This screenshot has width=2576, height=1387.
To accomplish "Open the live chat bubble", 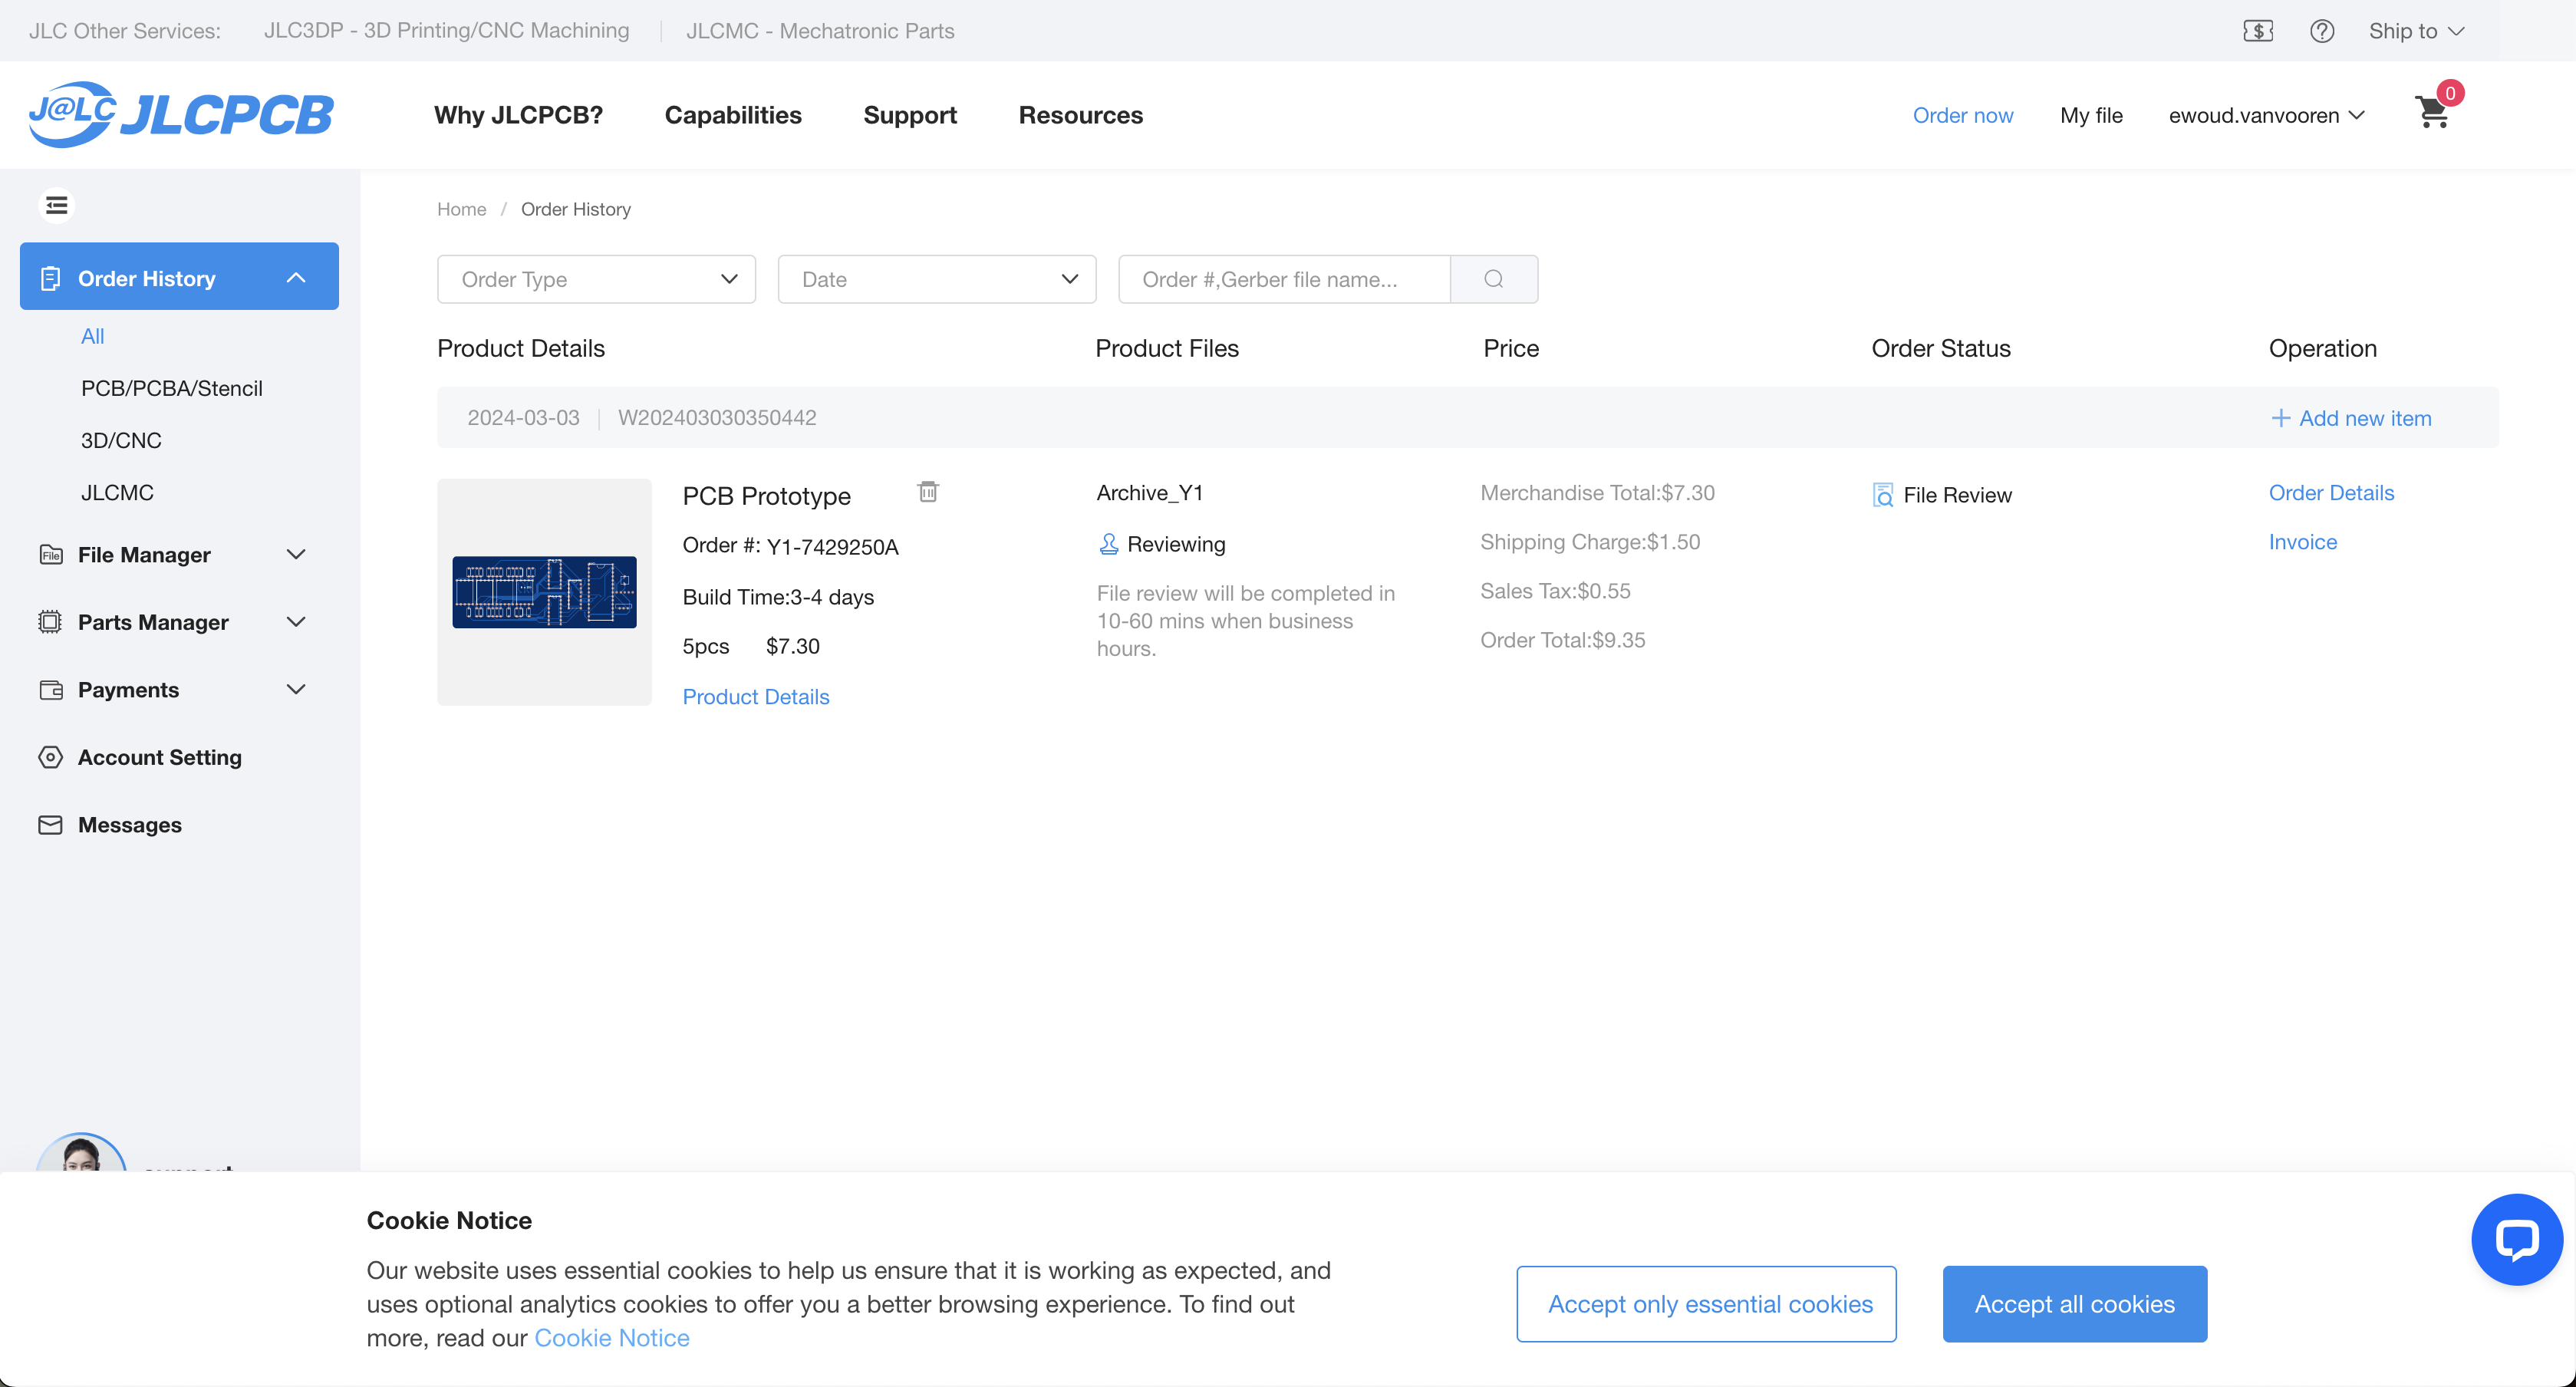I will point(2516,1239).
